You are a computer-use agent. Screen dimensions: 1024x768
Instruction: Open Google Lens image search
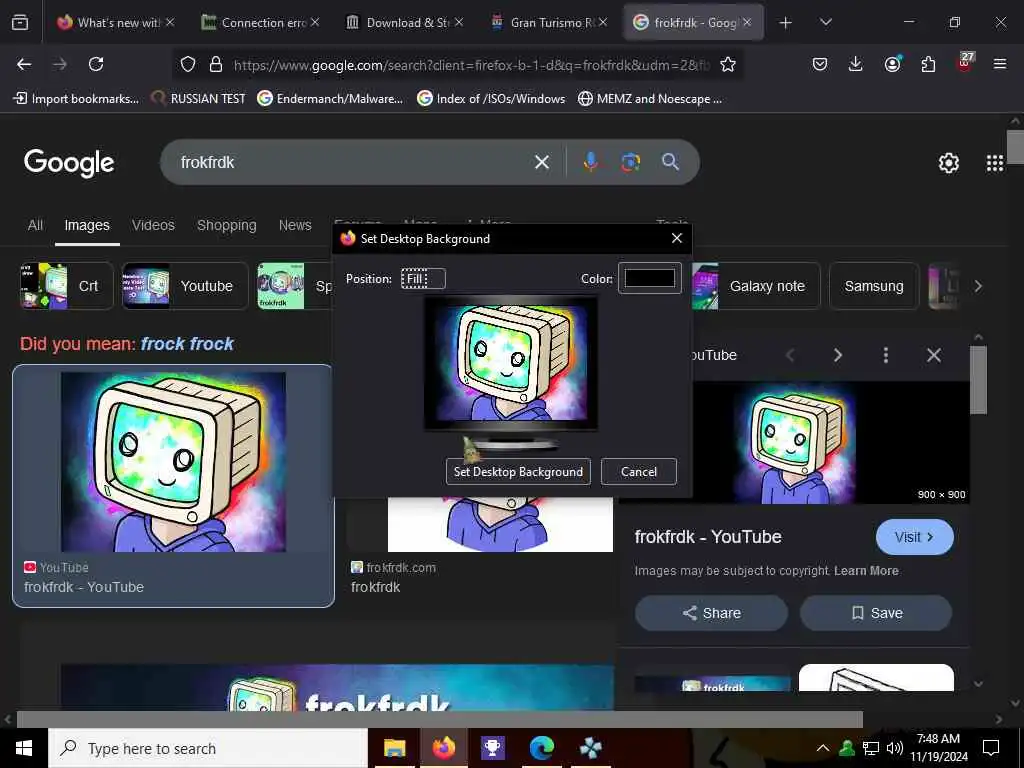(630, 162)
